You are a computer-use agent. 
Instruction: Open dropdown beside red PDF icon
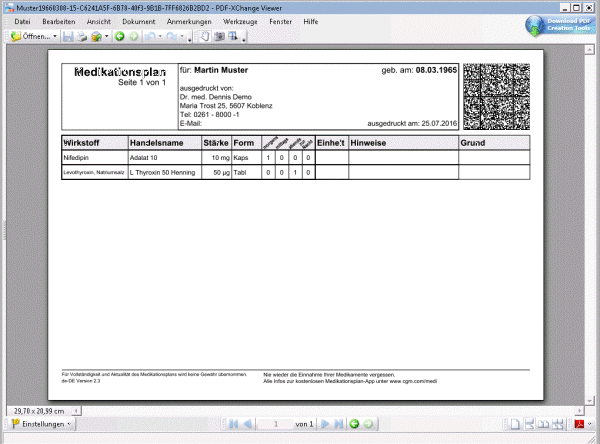click(590, 424)
